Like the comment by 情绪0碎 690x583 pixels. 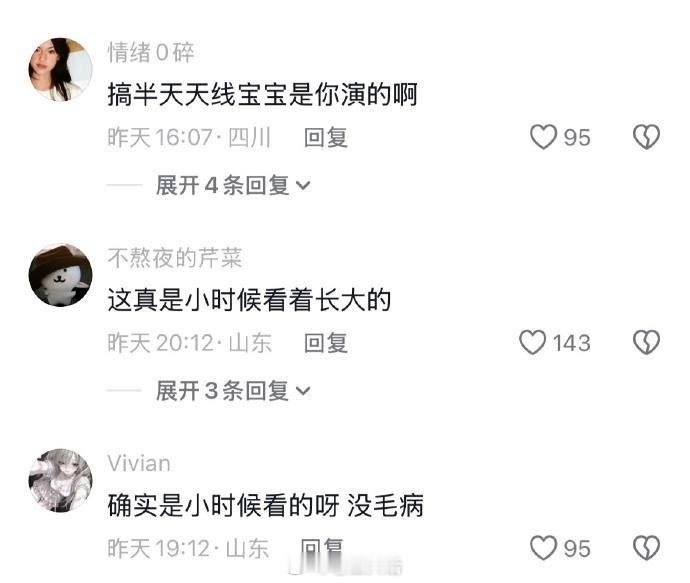(543, 137)
